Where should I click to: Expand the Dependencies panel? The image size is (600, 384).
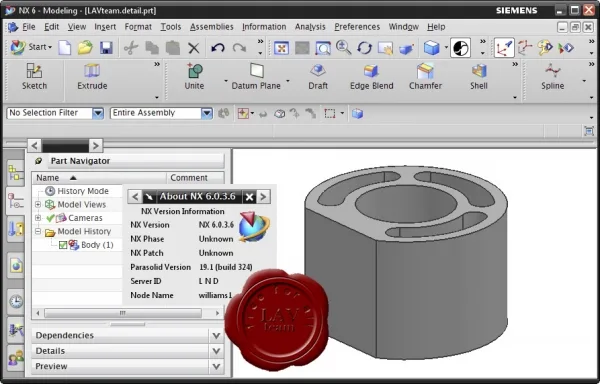(x=216, y=336)
